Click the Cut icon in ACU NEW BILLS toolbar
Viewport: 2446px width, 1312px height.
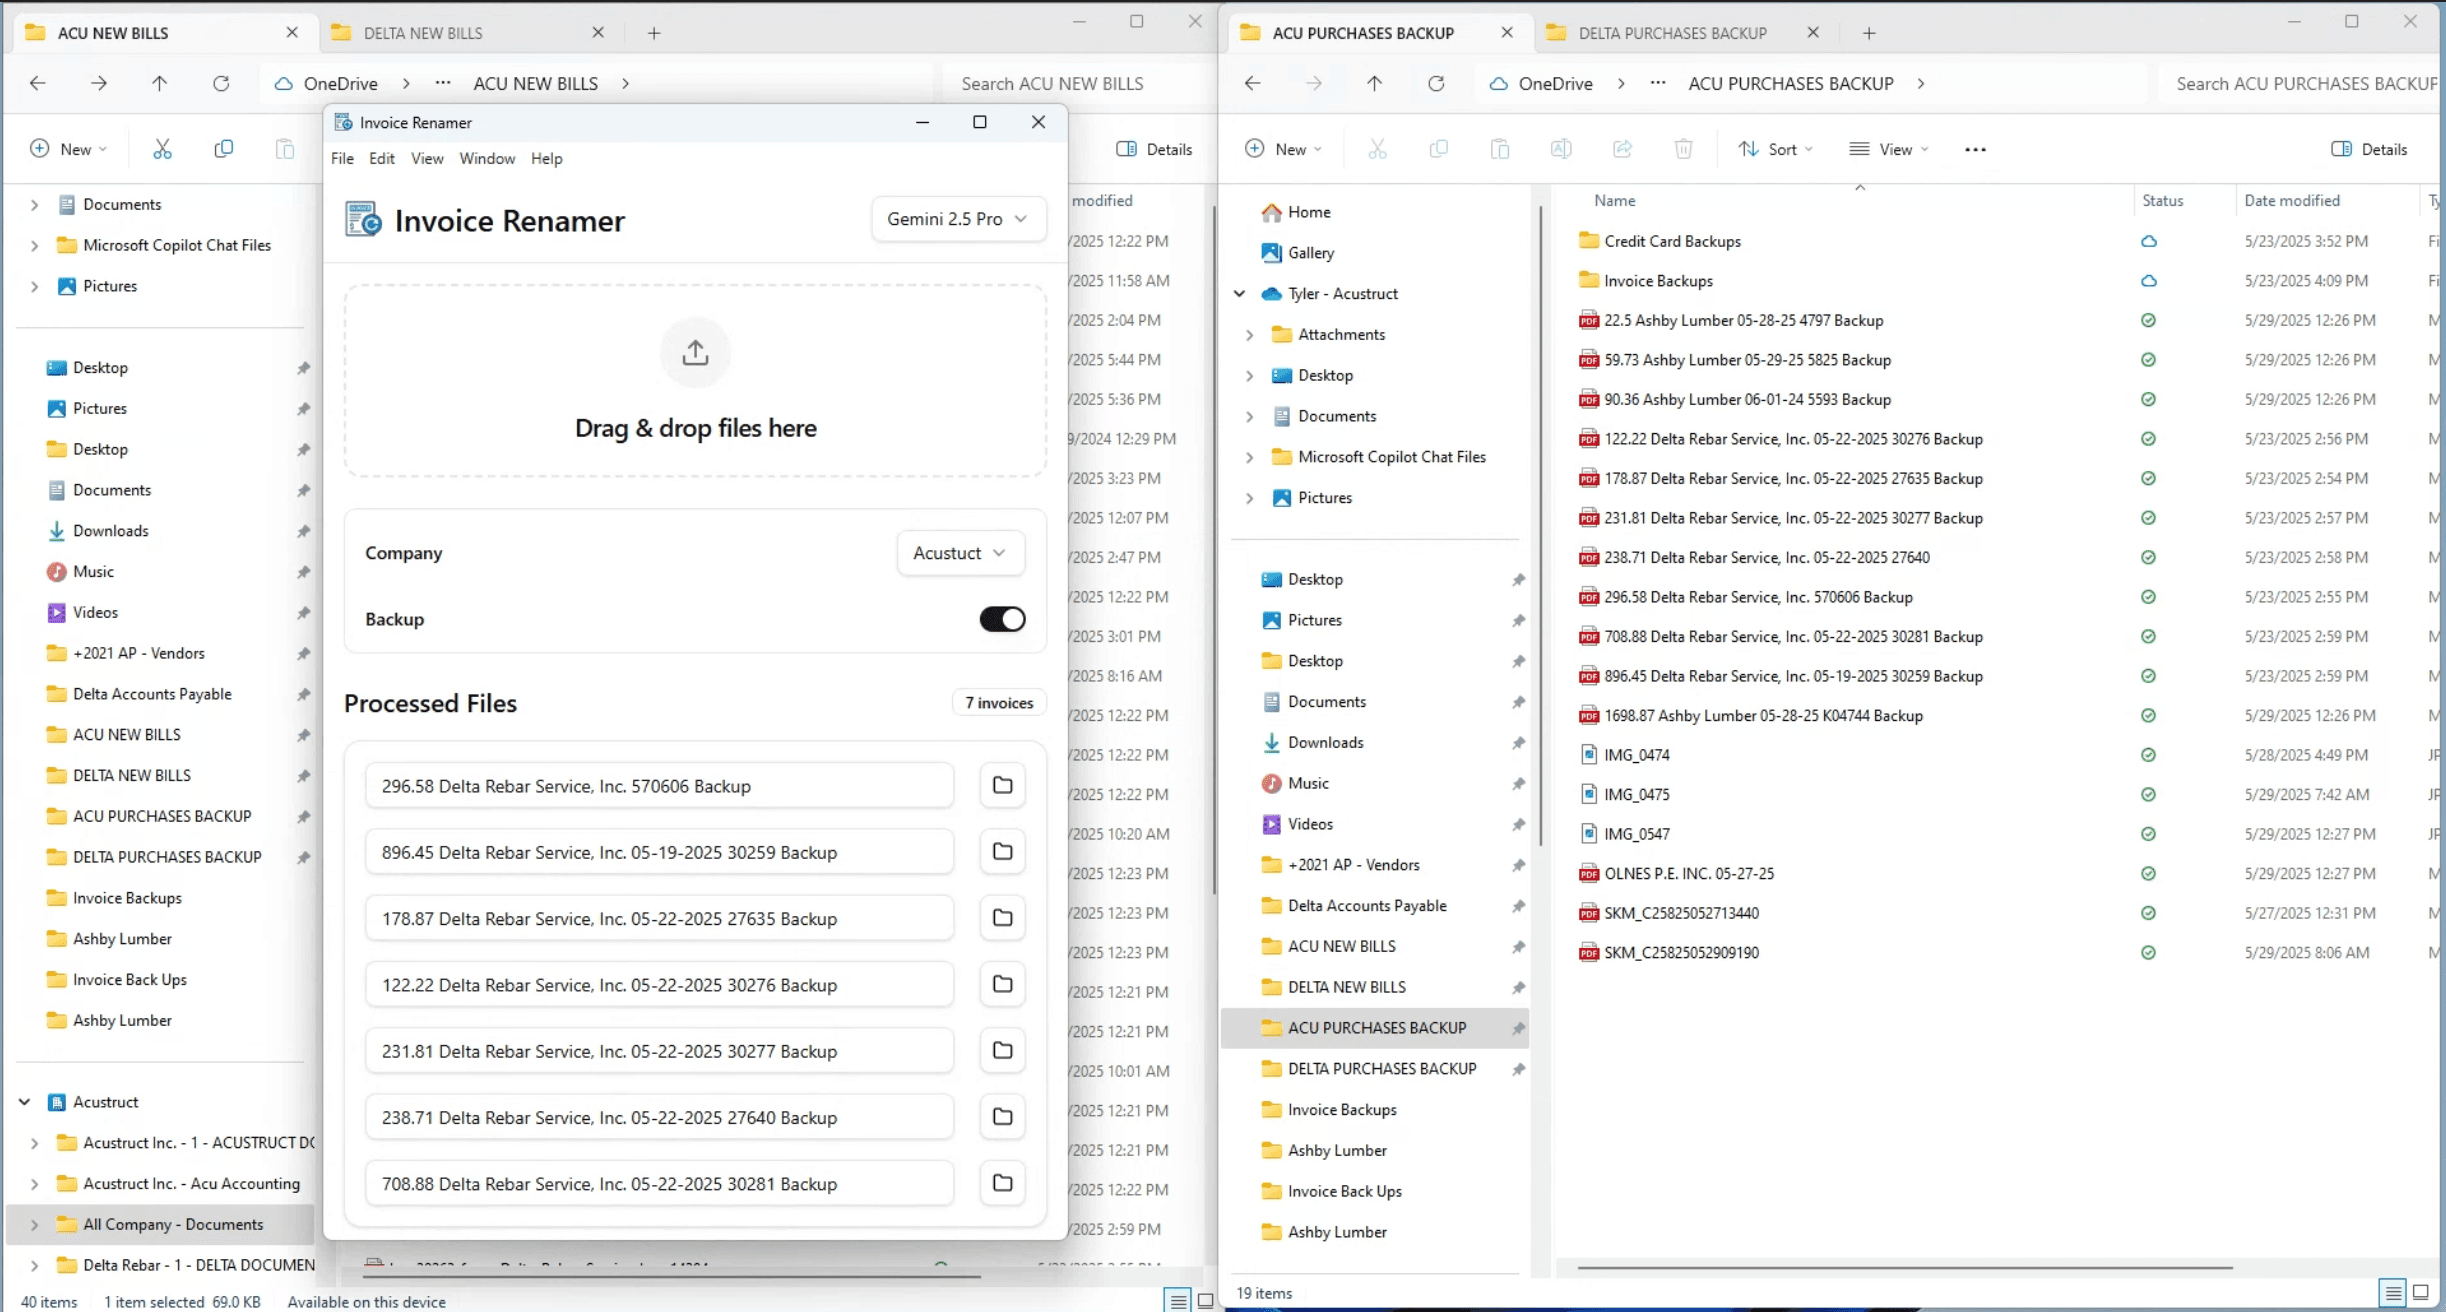coord(162,149)
